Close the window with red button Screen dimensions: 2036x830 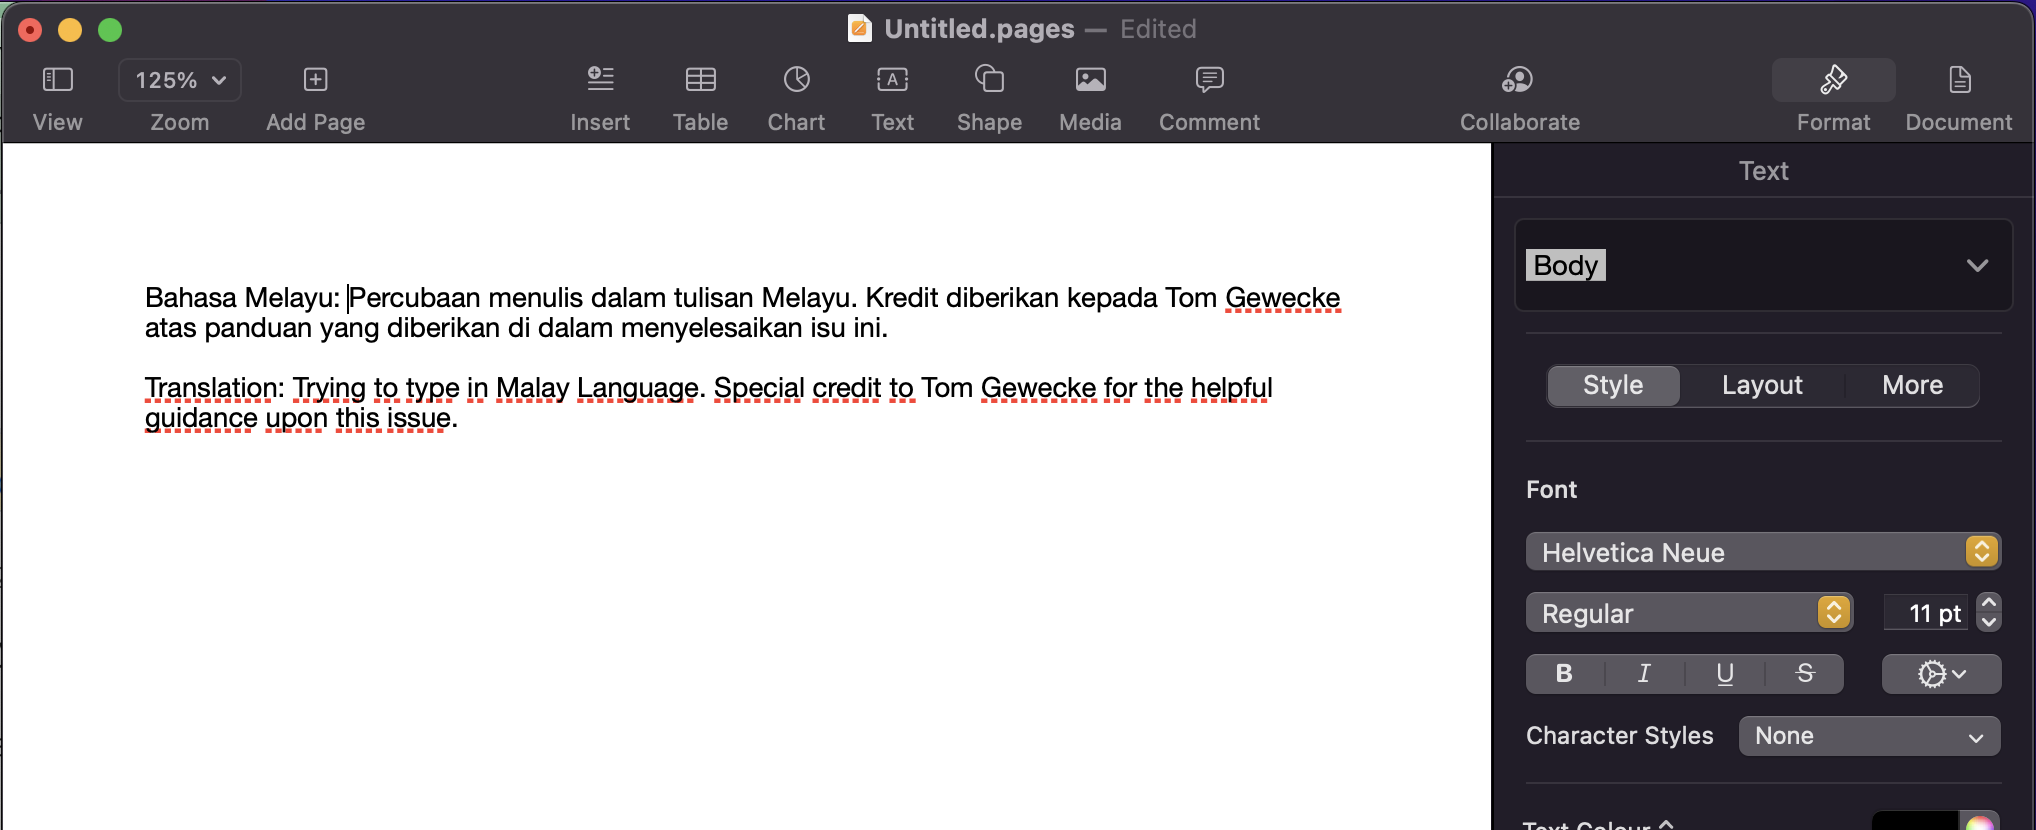click(x=30, y=30)
